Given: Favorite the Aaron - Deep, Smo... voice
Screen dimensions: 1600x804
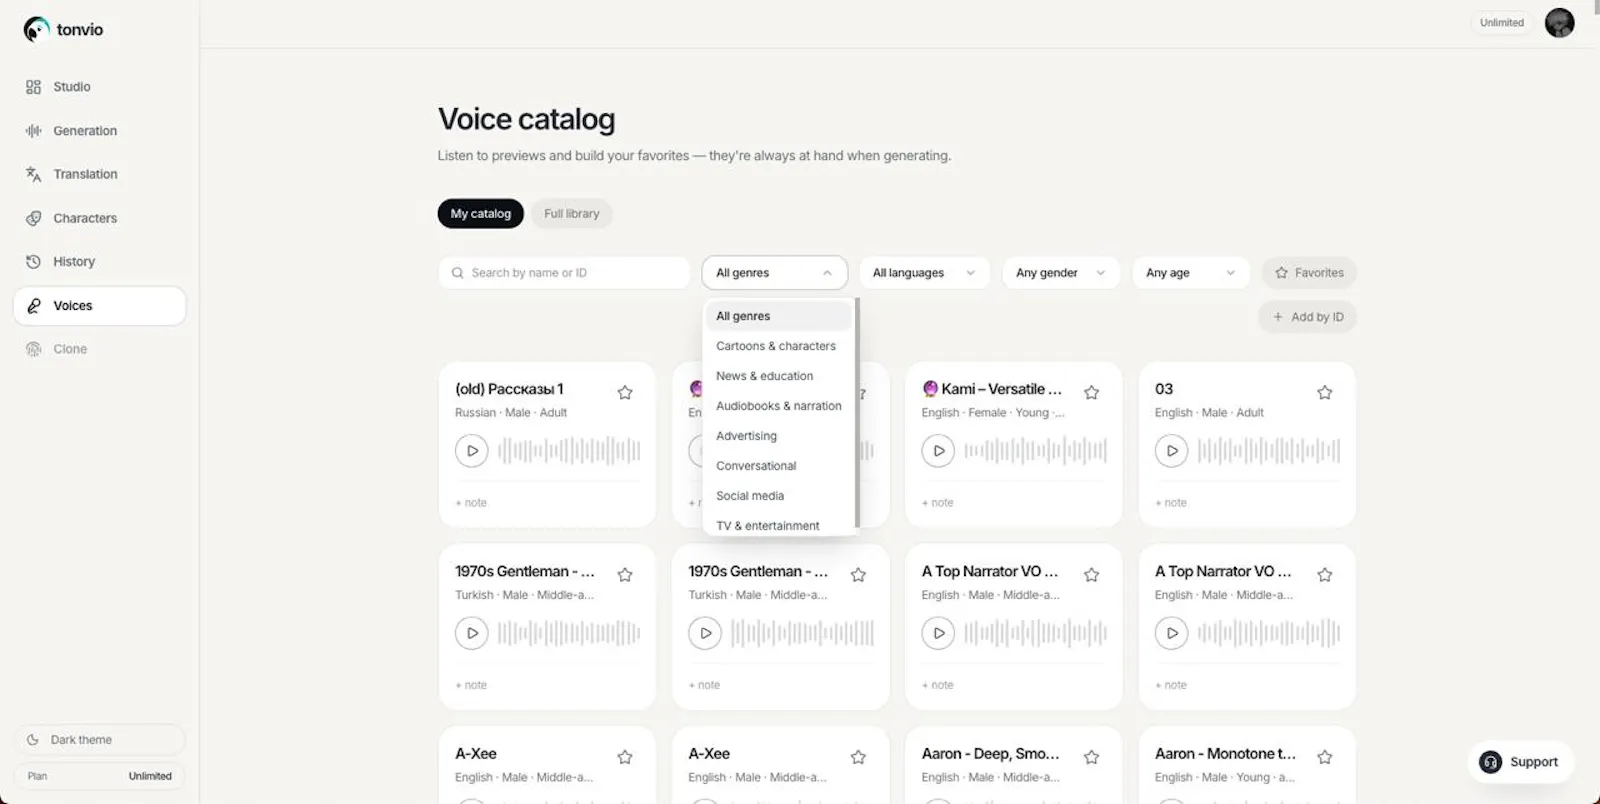Looking at the screenshot, I should (1092, 757).
